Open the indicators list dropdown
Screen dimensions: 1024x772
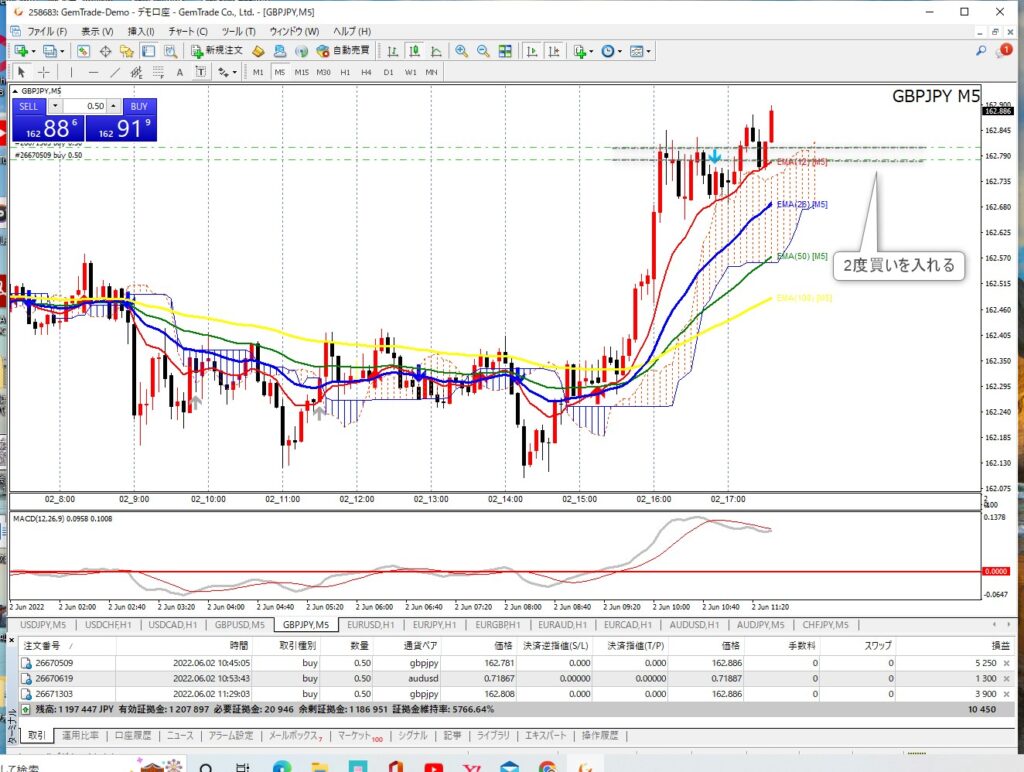click(583, 51)
